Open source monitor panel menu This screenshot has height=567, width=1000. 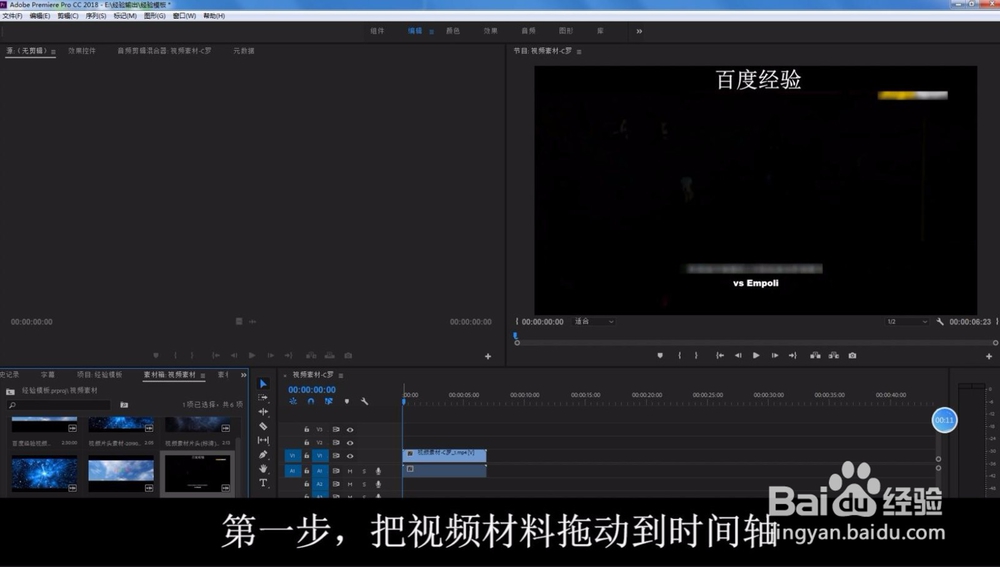tap(53, 52)
